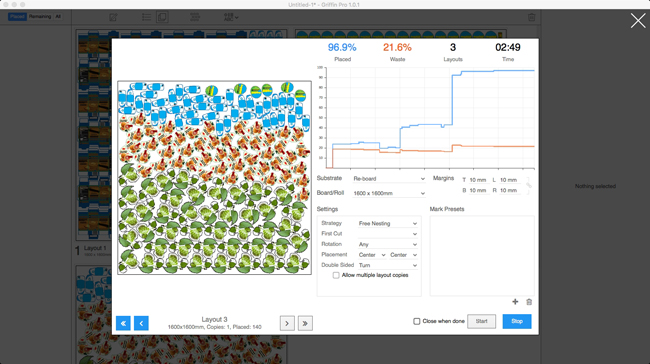
Task: Edit the top margin field
Action: coord(478,180)
